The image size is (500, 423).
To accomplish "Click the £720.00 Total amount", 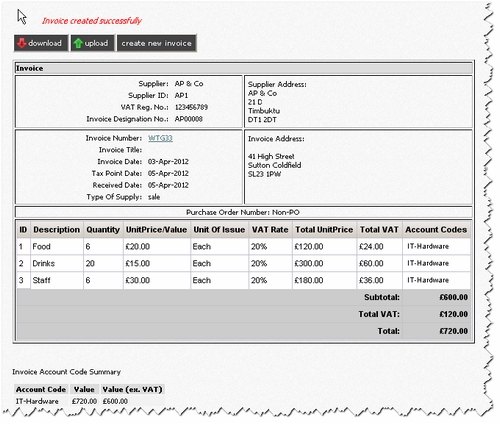I will click(x=453, y=331).
